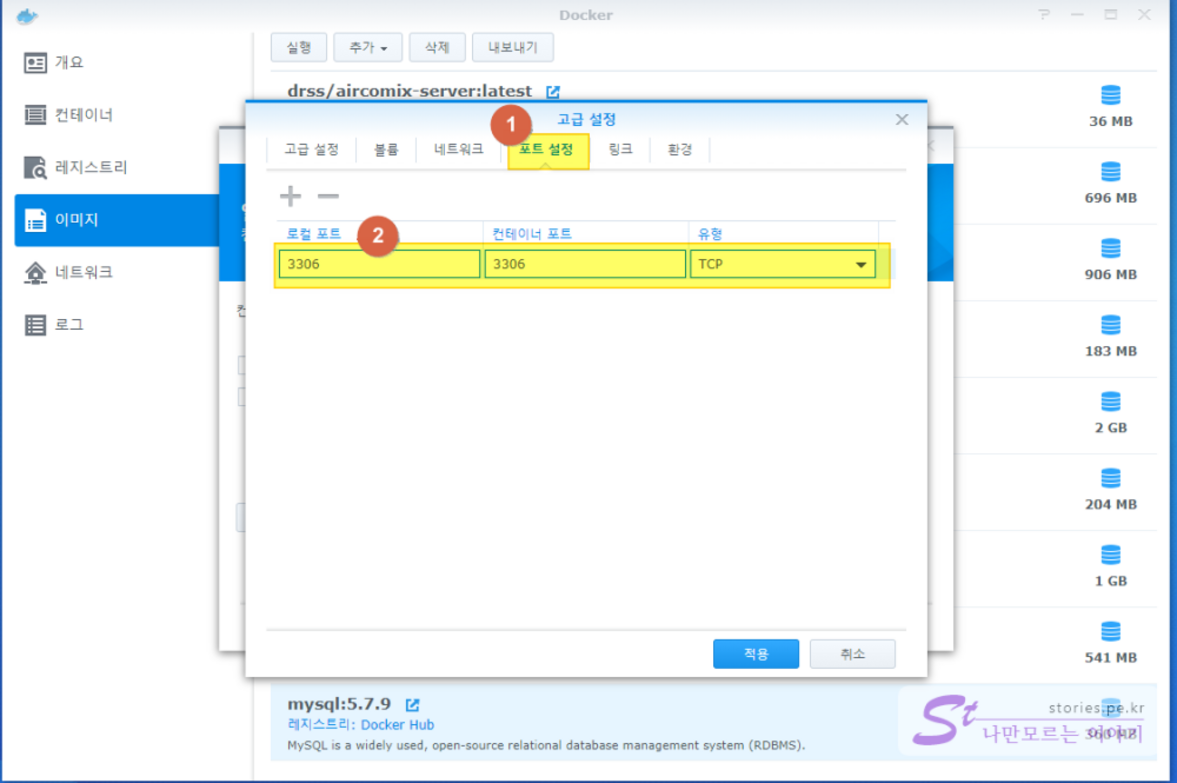Click the minus icon to remove port
1177x783 pixels.
click(328, 196)
